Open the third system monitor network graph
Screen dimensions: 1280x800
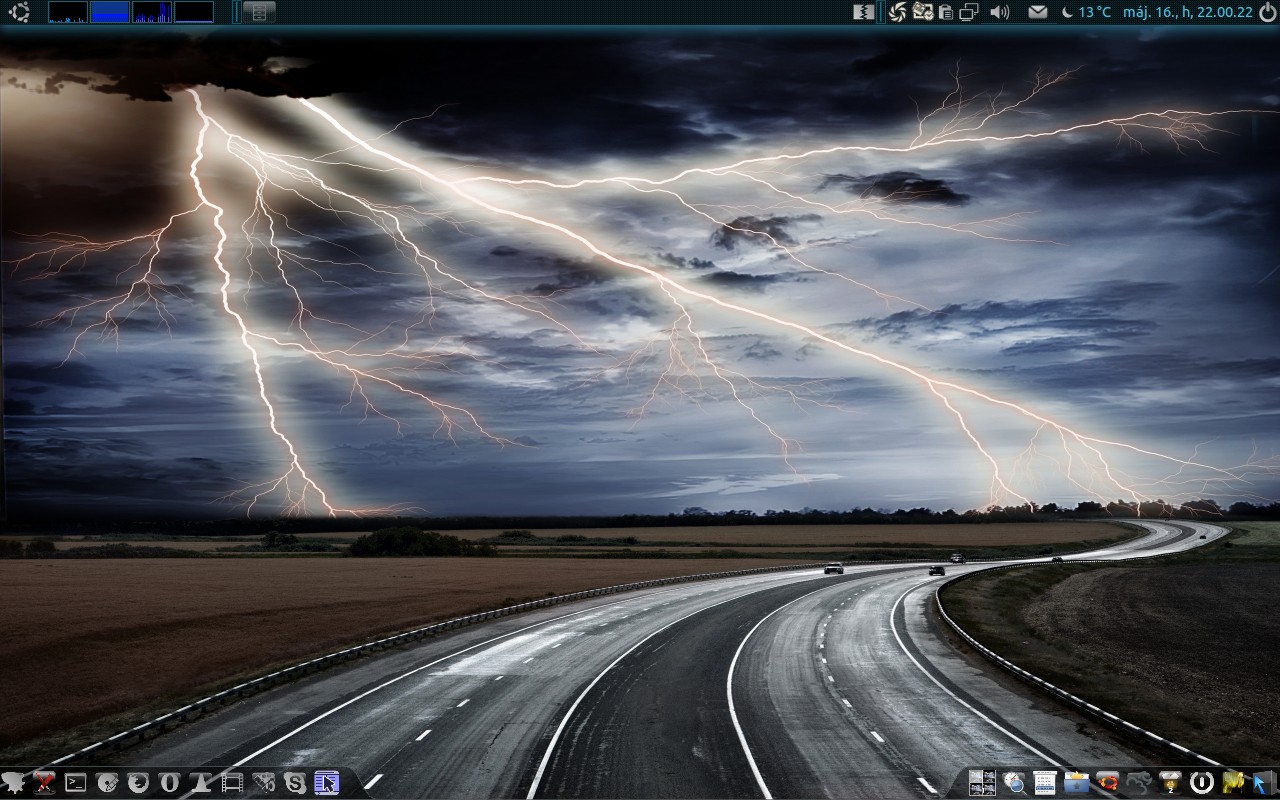tap(152, 12)
